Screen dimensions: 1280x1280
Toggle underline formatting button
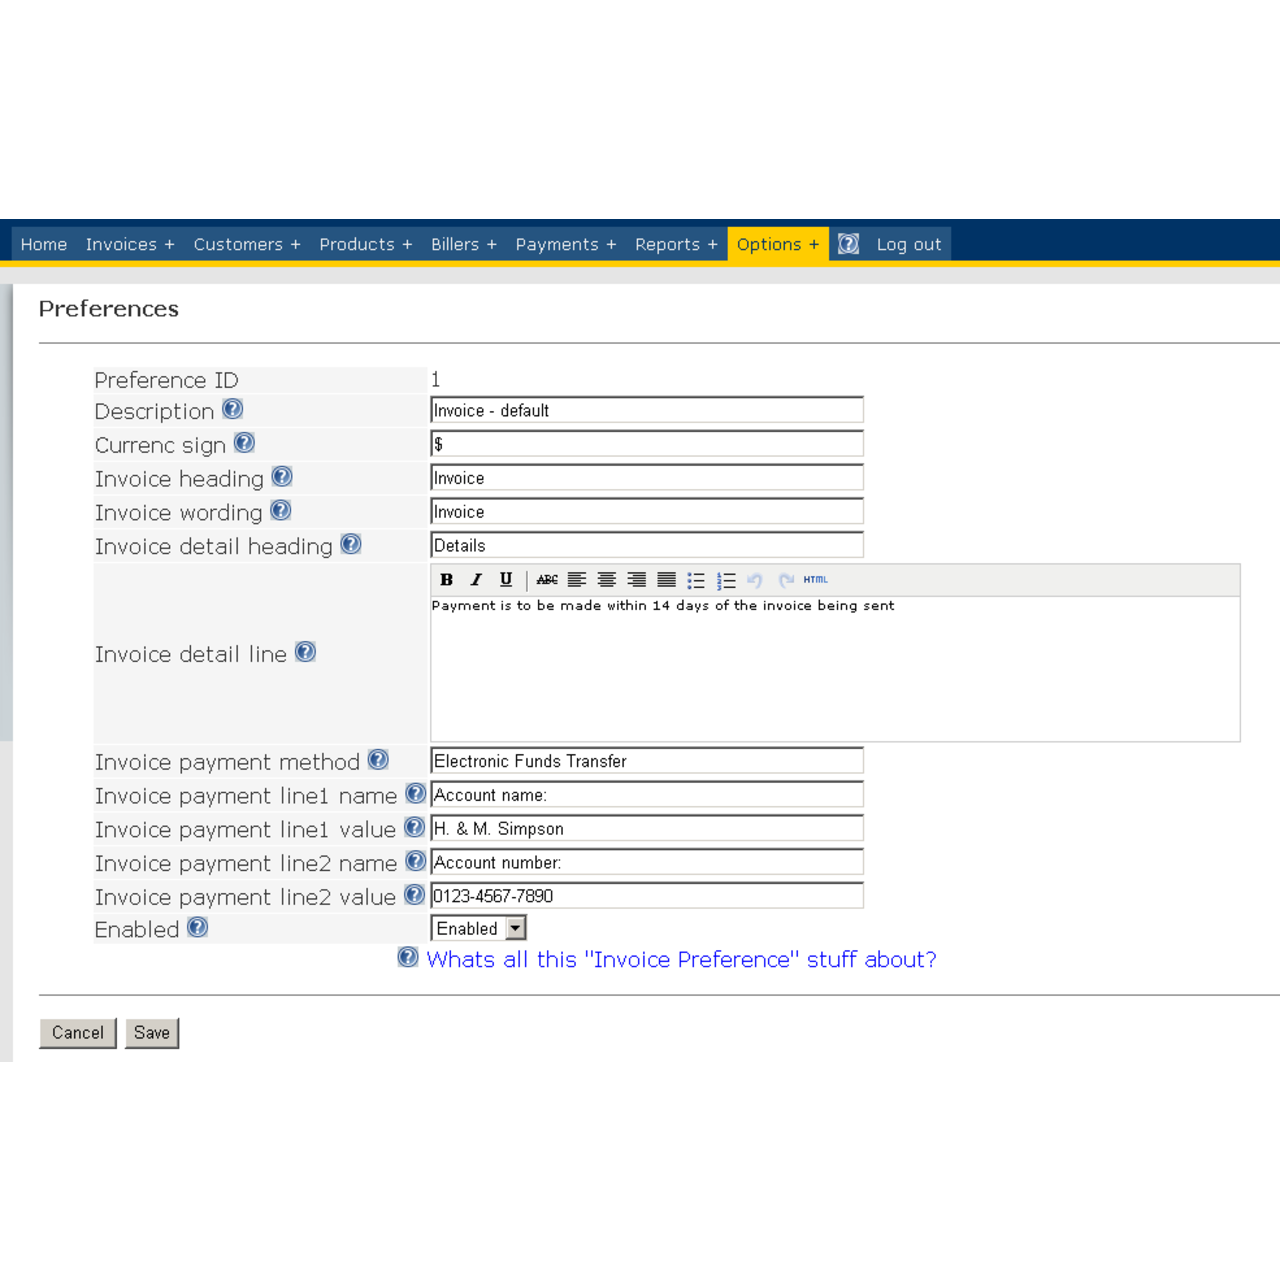tap(506, 580)
